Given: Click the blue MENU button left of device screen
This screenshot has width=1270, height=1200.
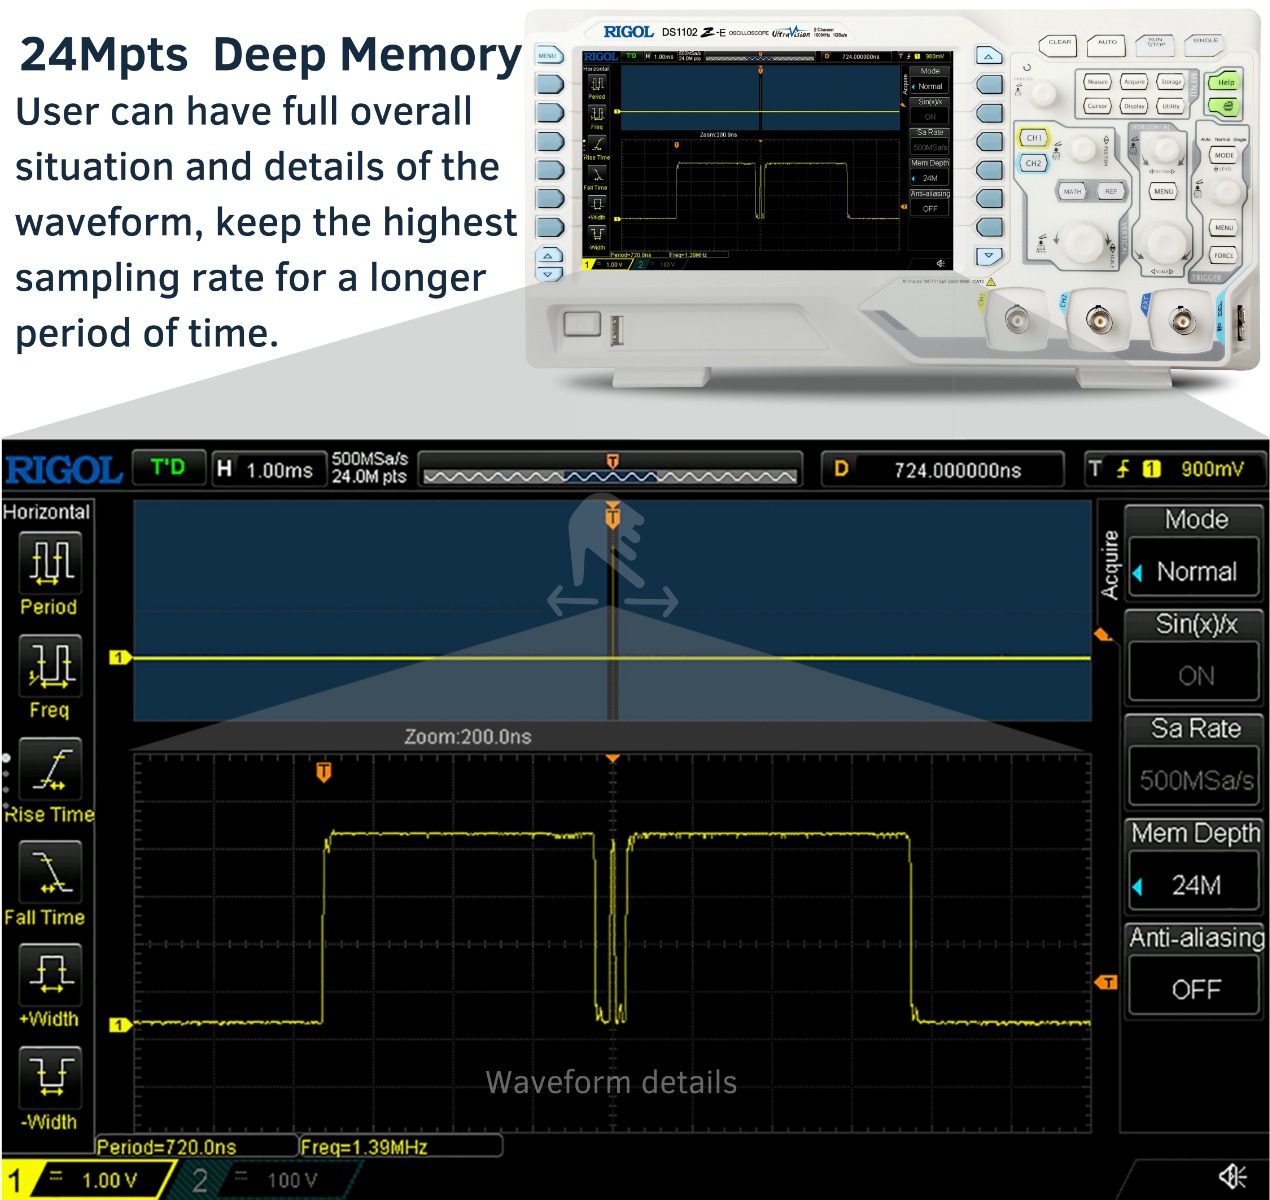Looking at the screenshot, I should (548, 56).
